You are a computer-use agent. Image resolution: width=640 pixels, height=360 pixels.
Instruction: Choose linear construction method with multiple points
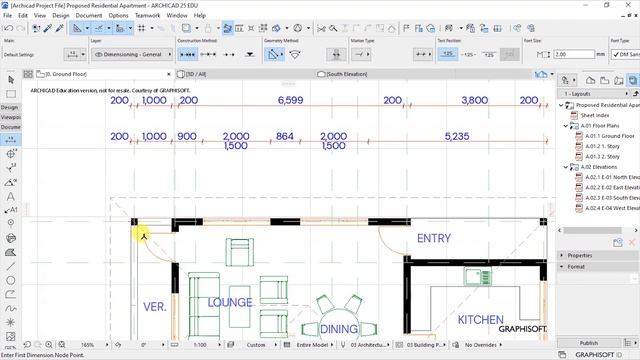(x=188, y=54)
